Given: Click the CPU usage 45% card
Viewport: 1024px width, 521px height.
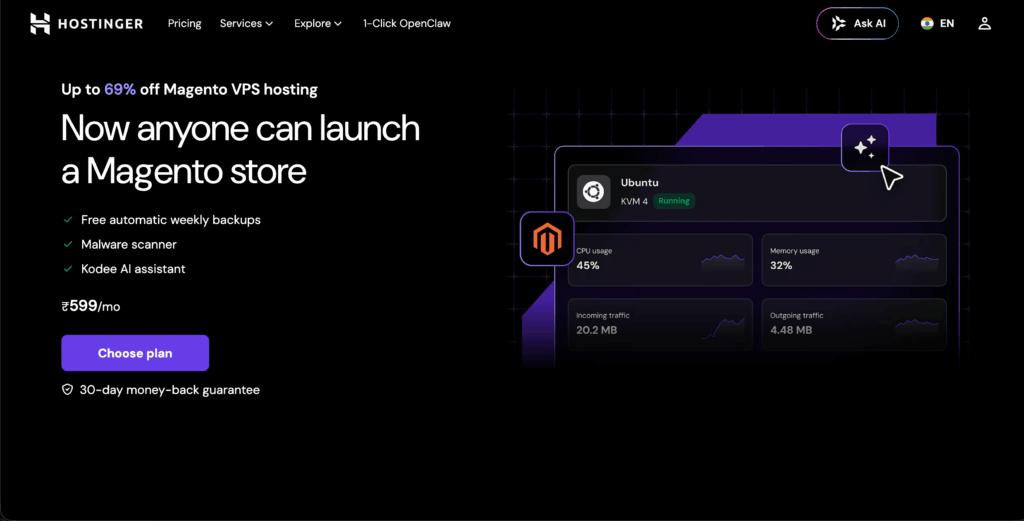Looking at the screenshot, I should pyautogui.click(x=660, y=260).
